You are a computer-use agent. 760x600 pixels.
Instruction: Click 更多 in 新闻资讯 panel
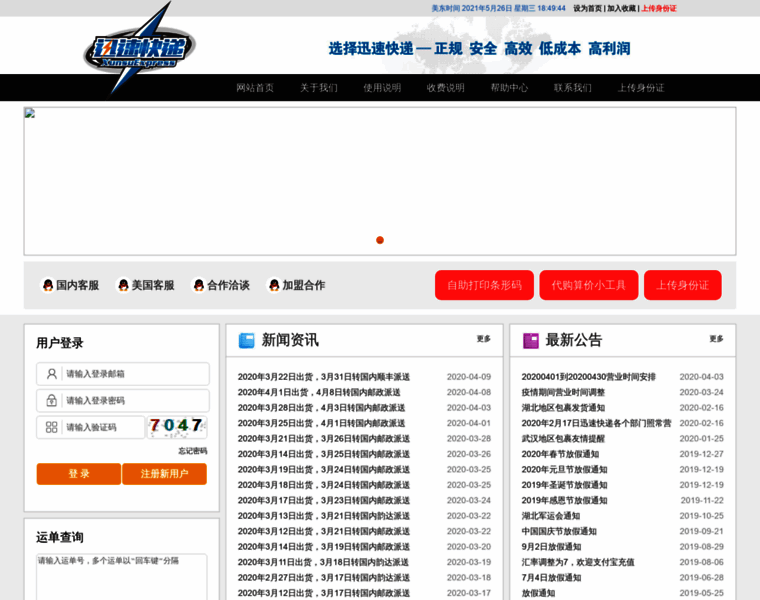click(483, 339)
